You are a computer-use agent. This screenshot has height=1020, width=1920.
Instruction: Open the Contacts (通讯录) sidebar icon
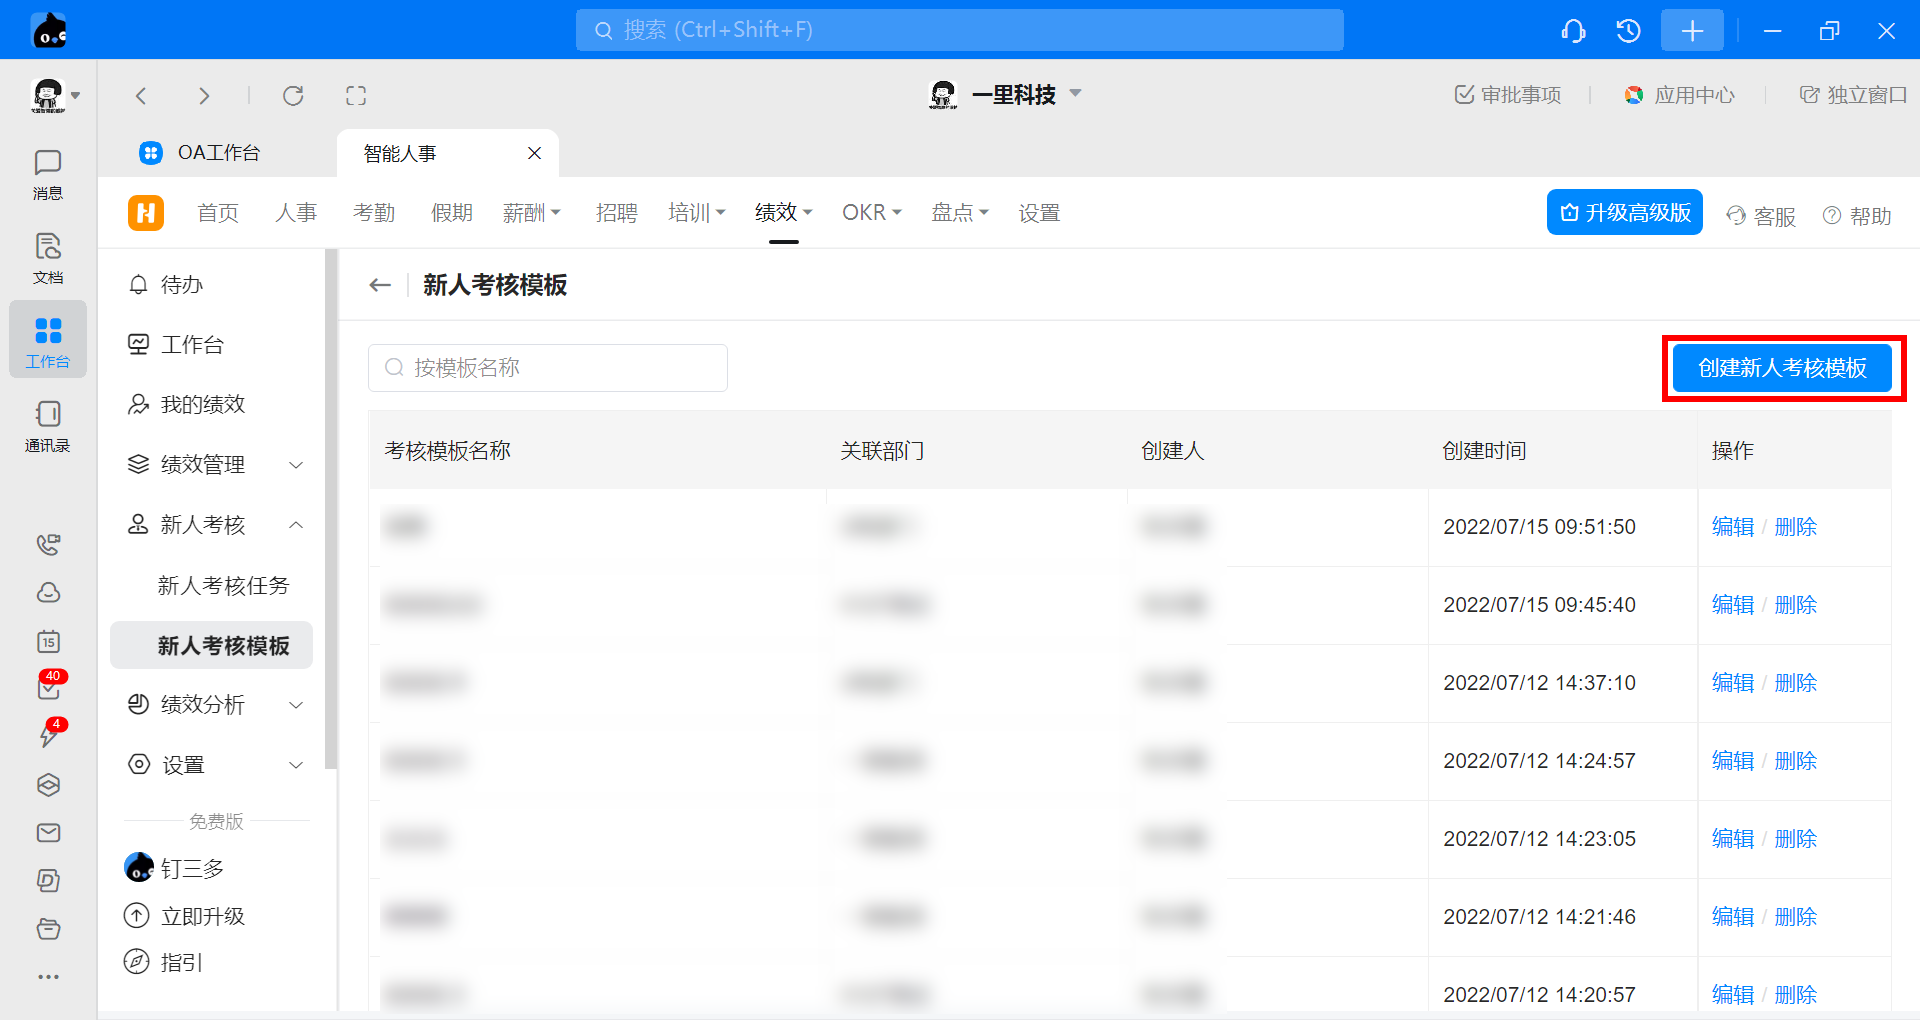(47, 426)
